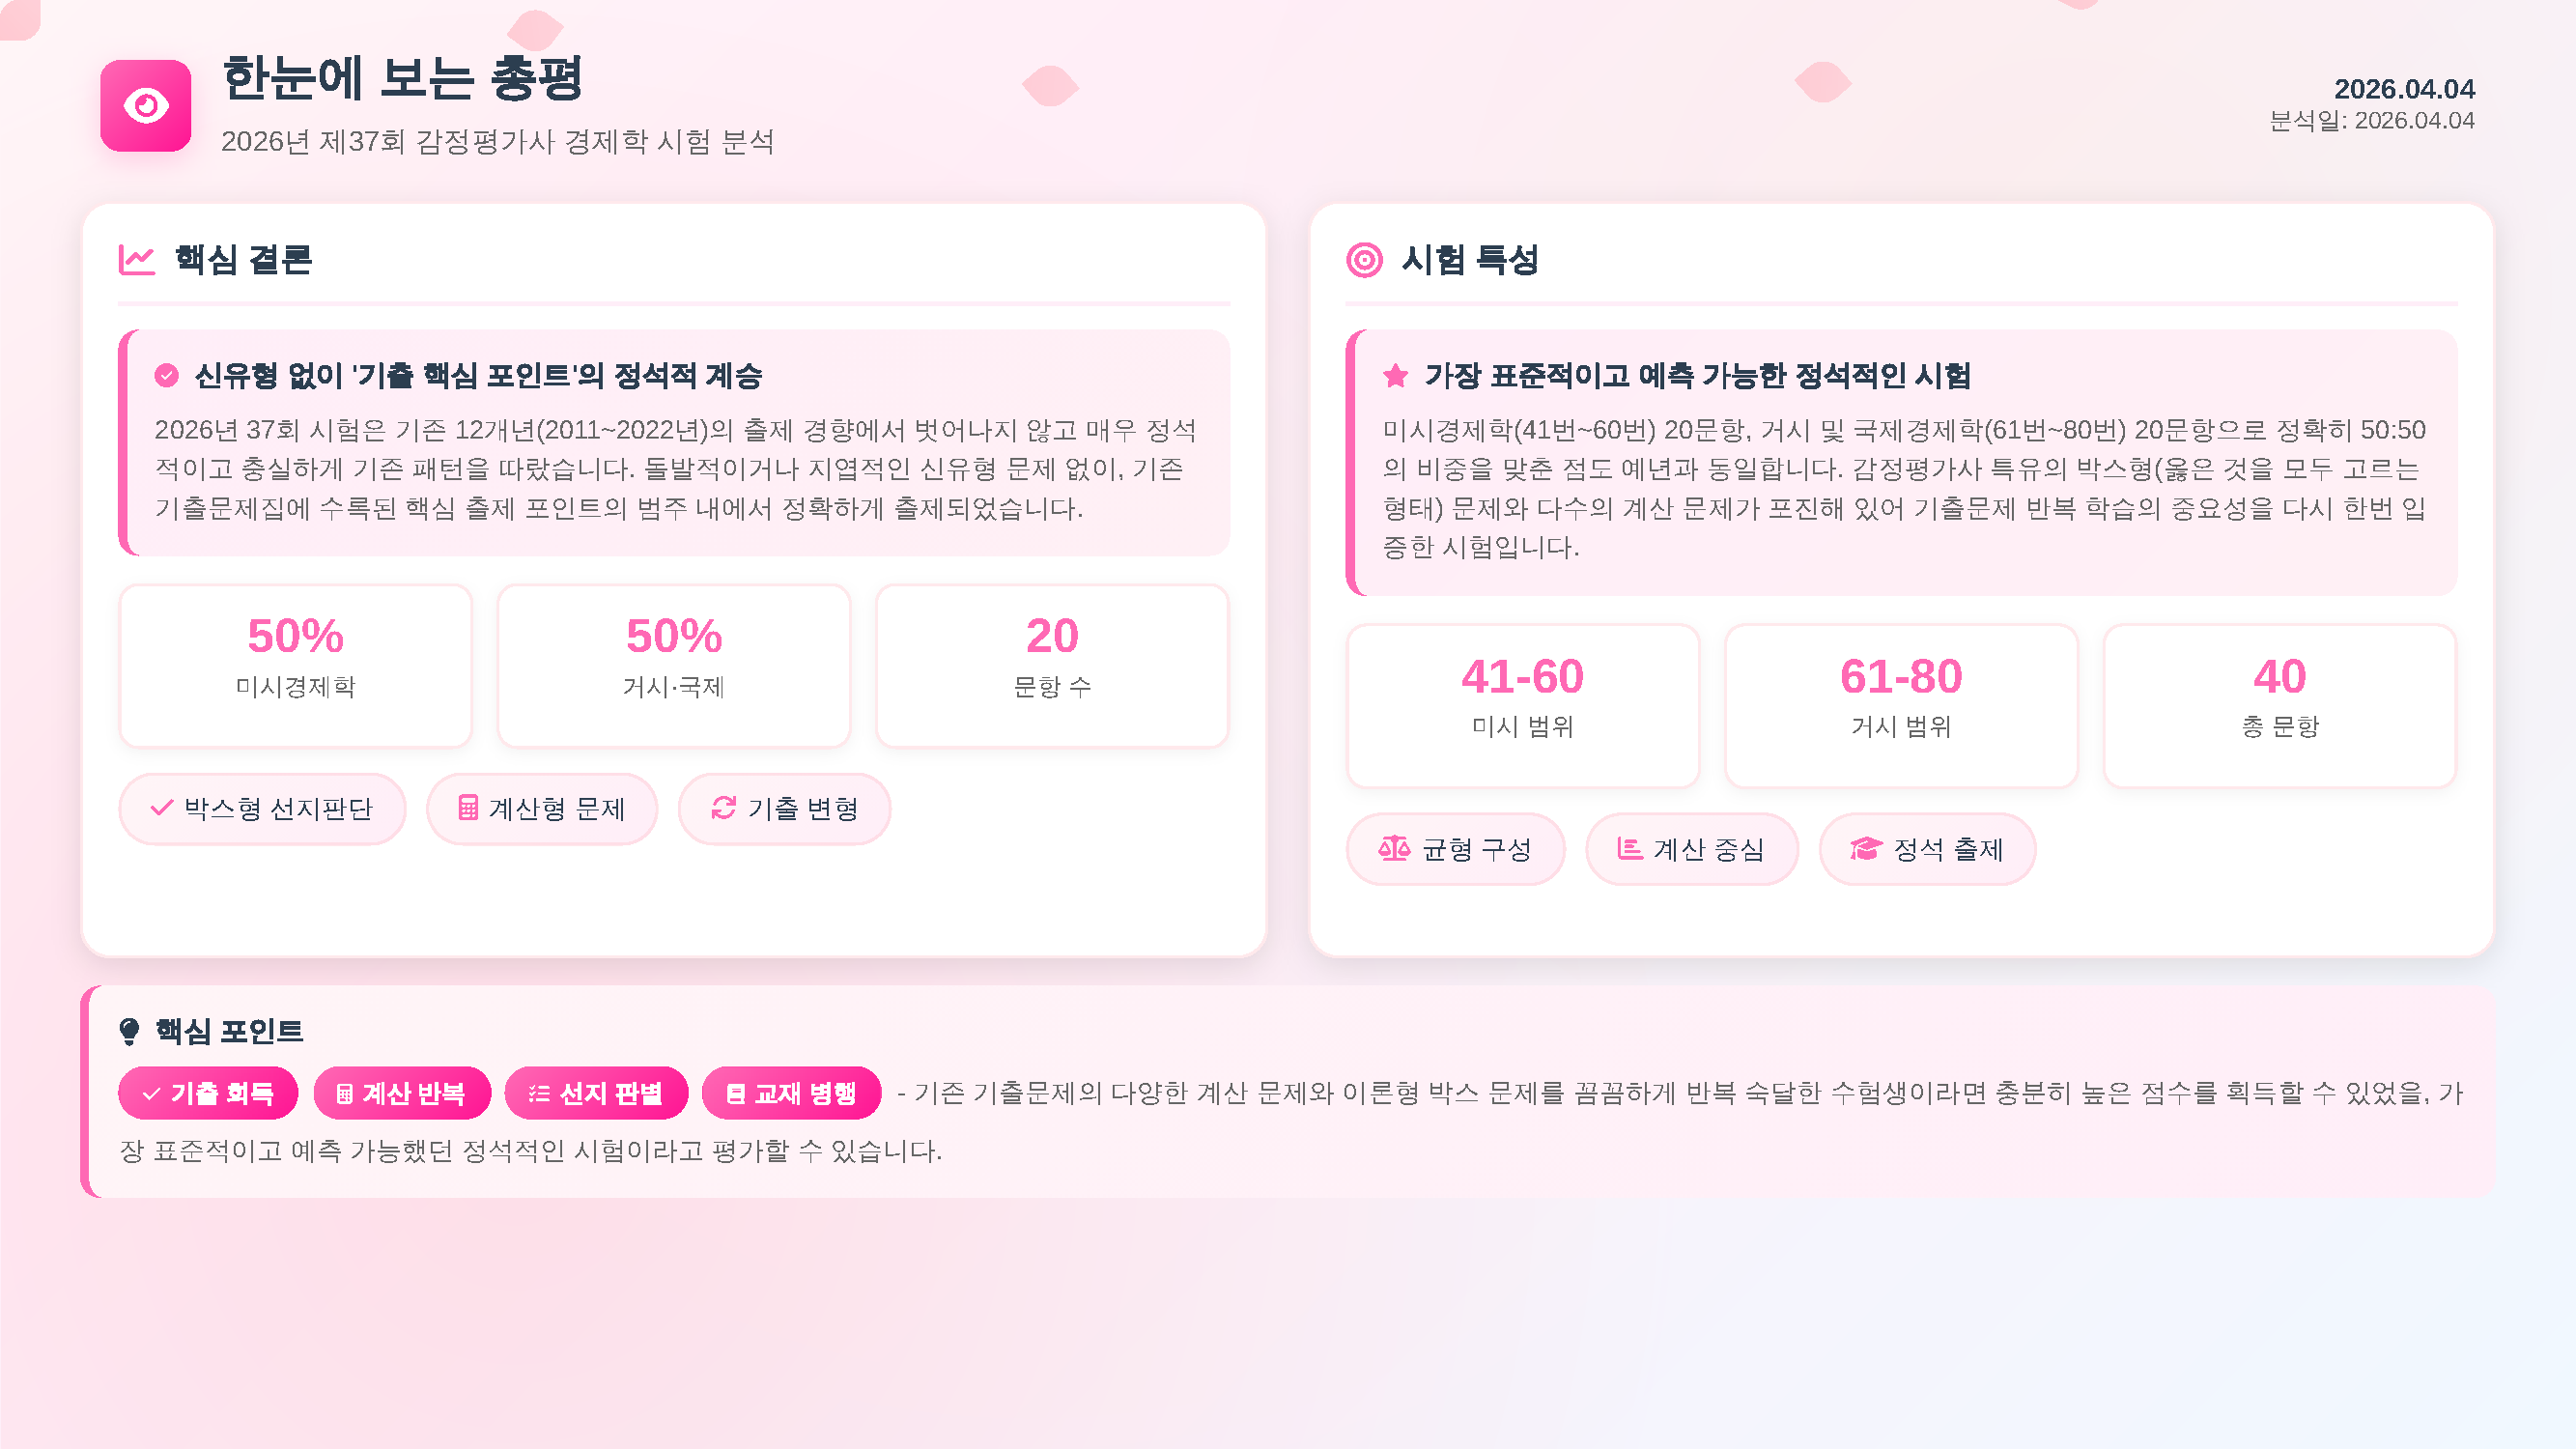
Task: Click the chart icon beside 핵심 결론
Action: 137,260
